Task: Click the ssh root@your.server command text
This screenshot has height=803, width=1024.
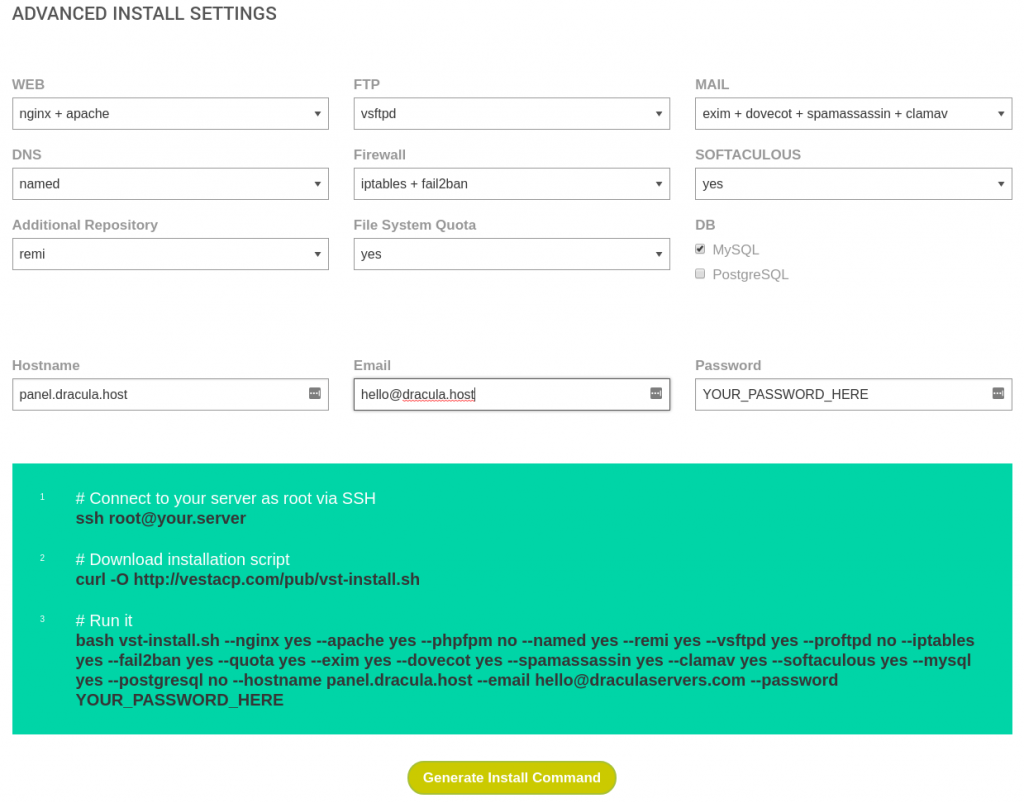Action: [161, 518]
